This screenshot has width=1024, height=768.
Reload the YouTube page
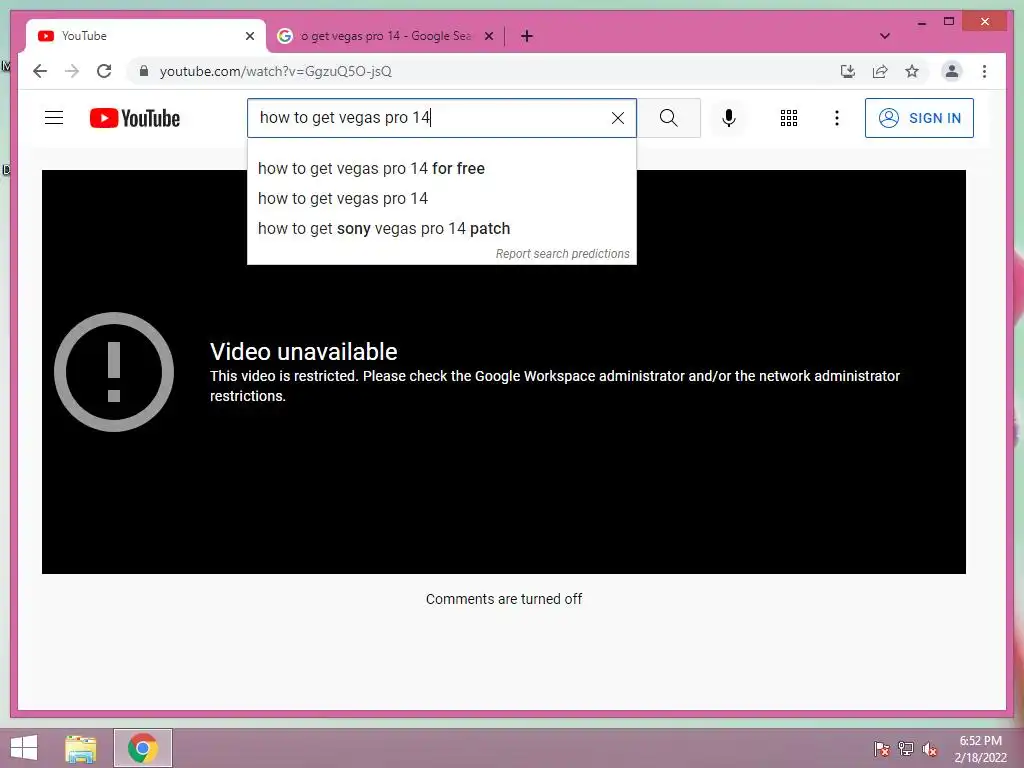click(x=104, y=71)
